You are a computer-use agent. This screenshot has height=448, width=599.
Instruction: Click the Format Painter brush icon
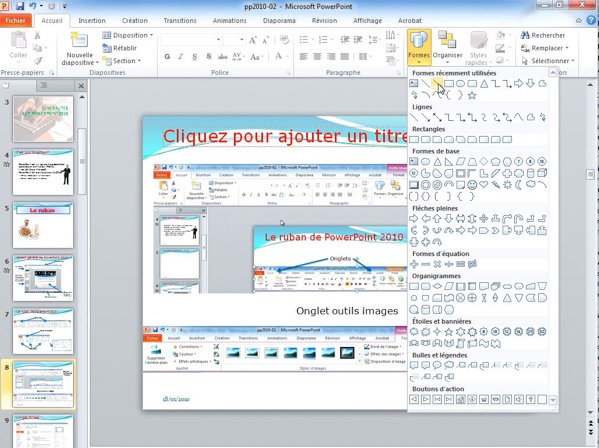click(x=37, y=61)
